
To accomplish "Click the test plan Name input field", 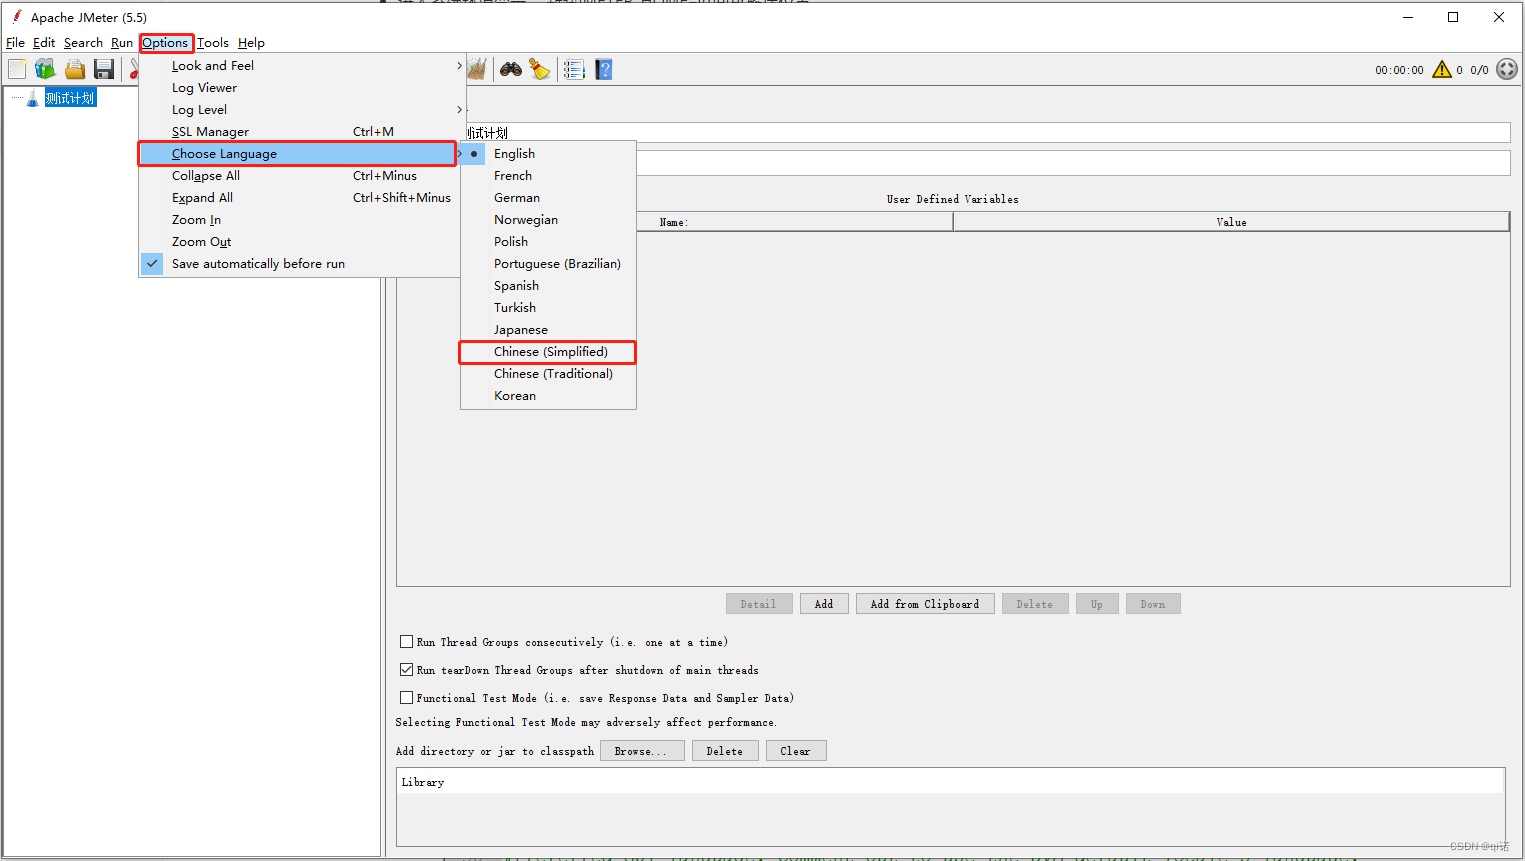I will 988,133.
